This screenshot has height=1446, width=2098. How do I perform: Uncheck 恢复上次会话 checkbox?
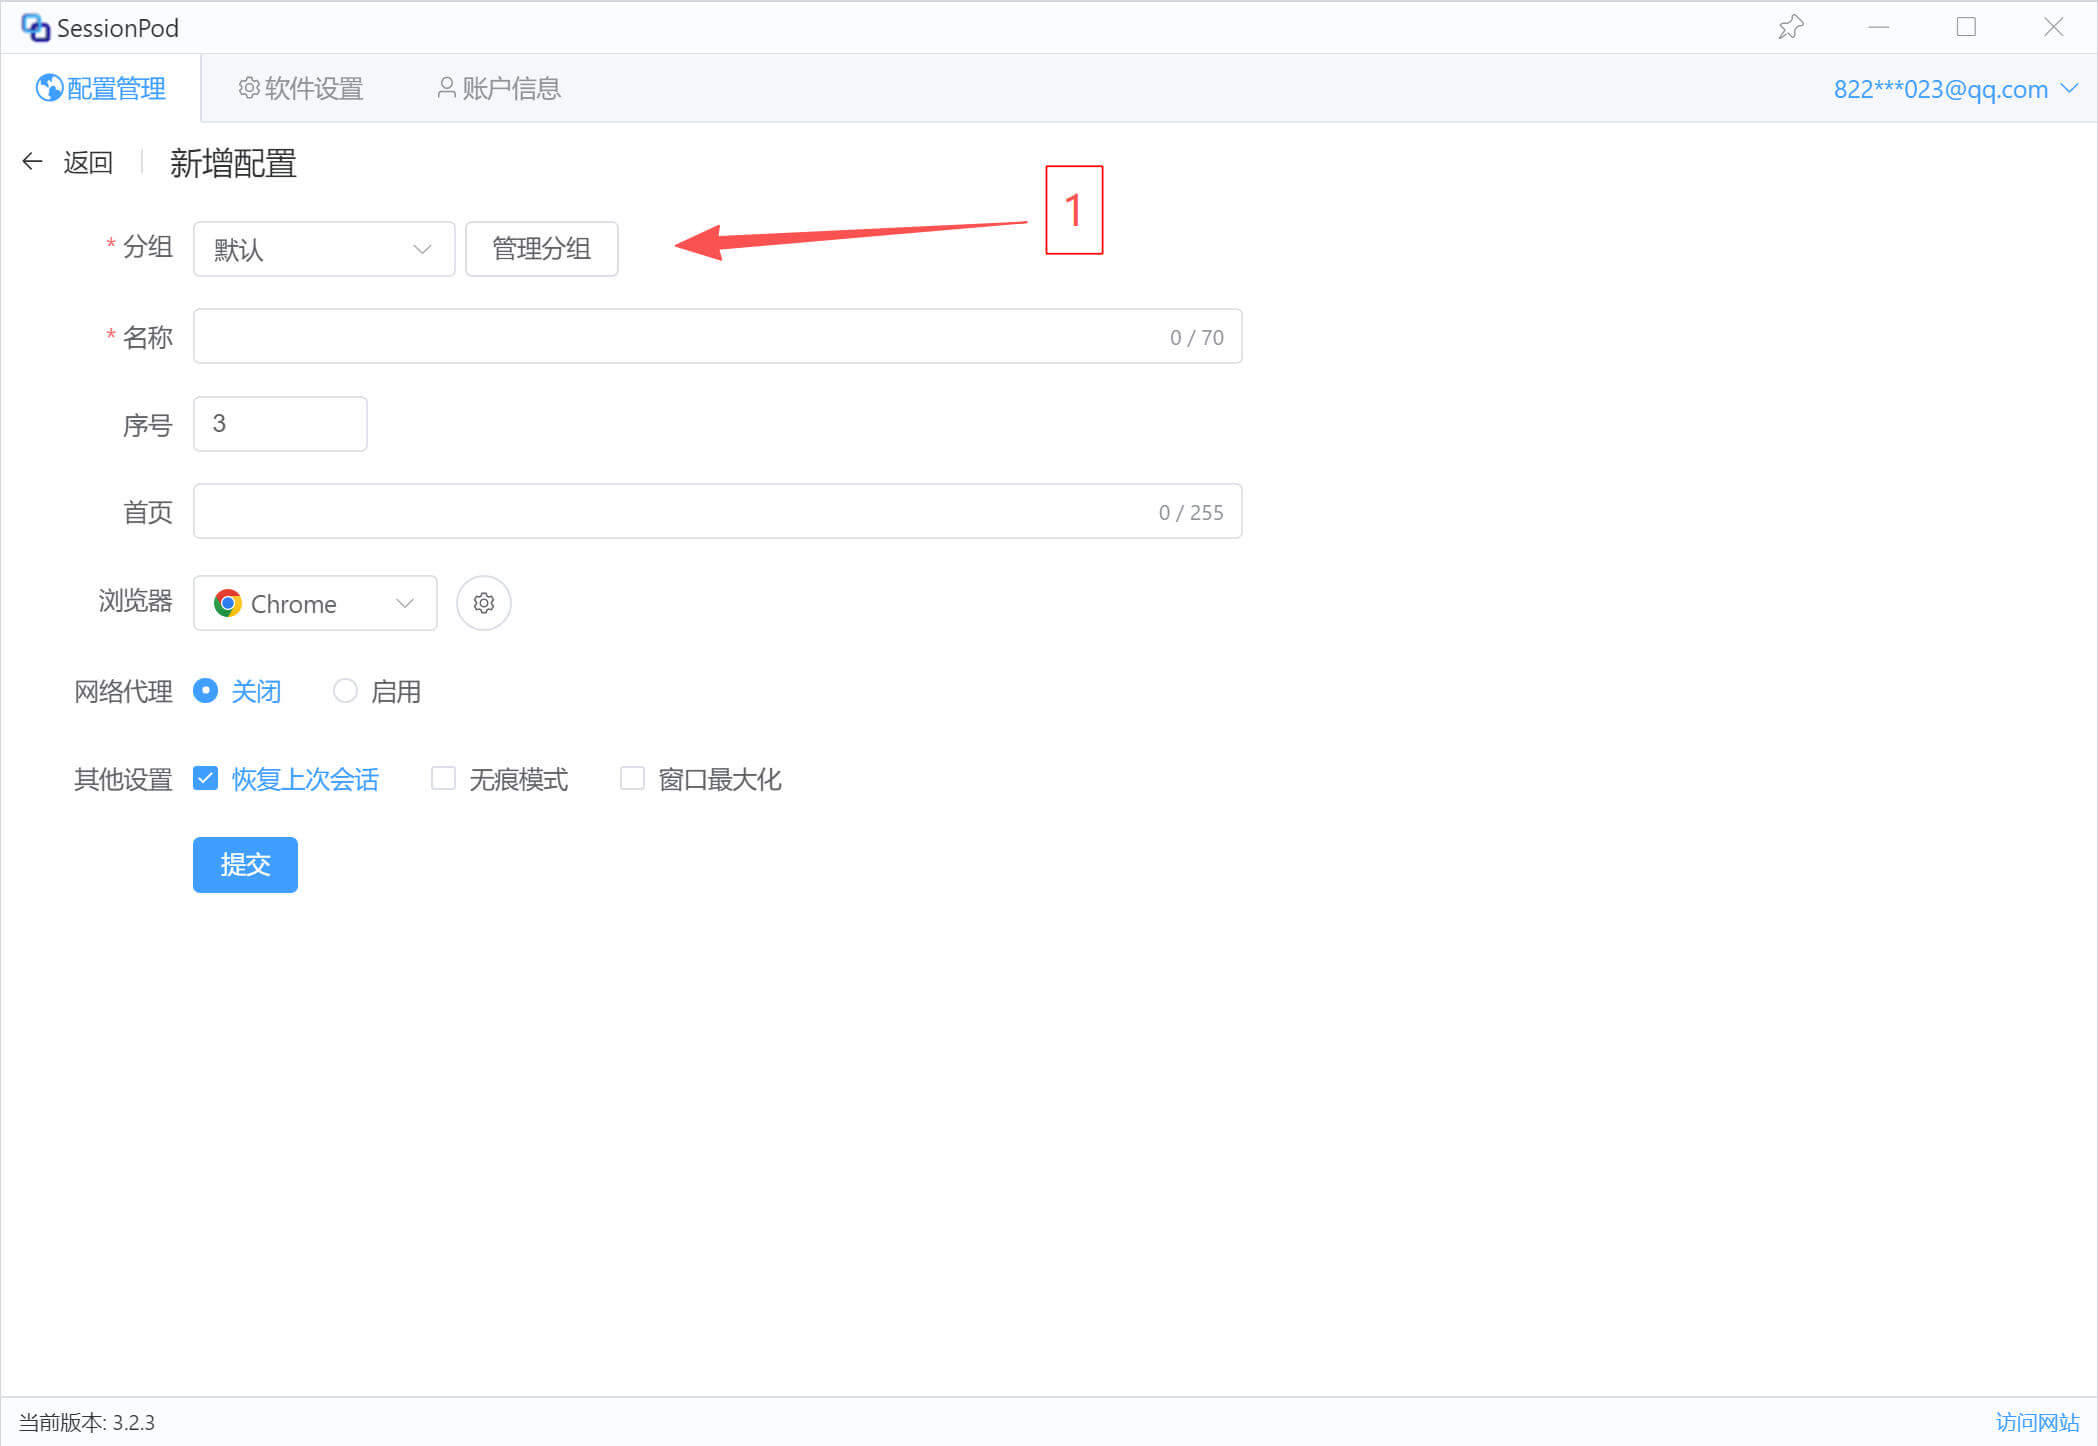click(205, 778)
